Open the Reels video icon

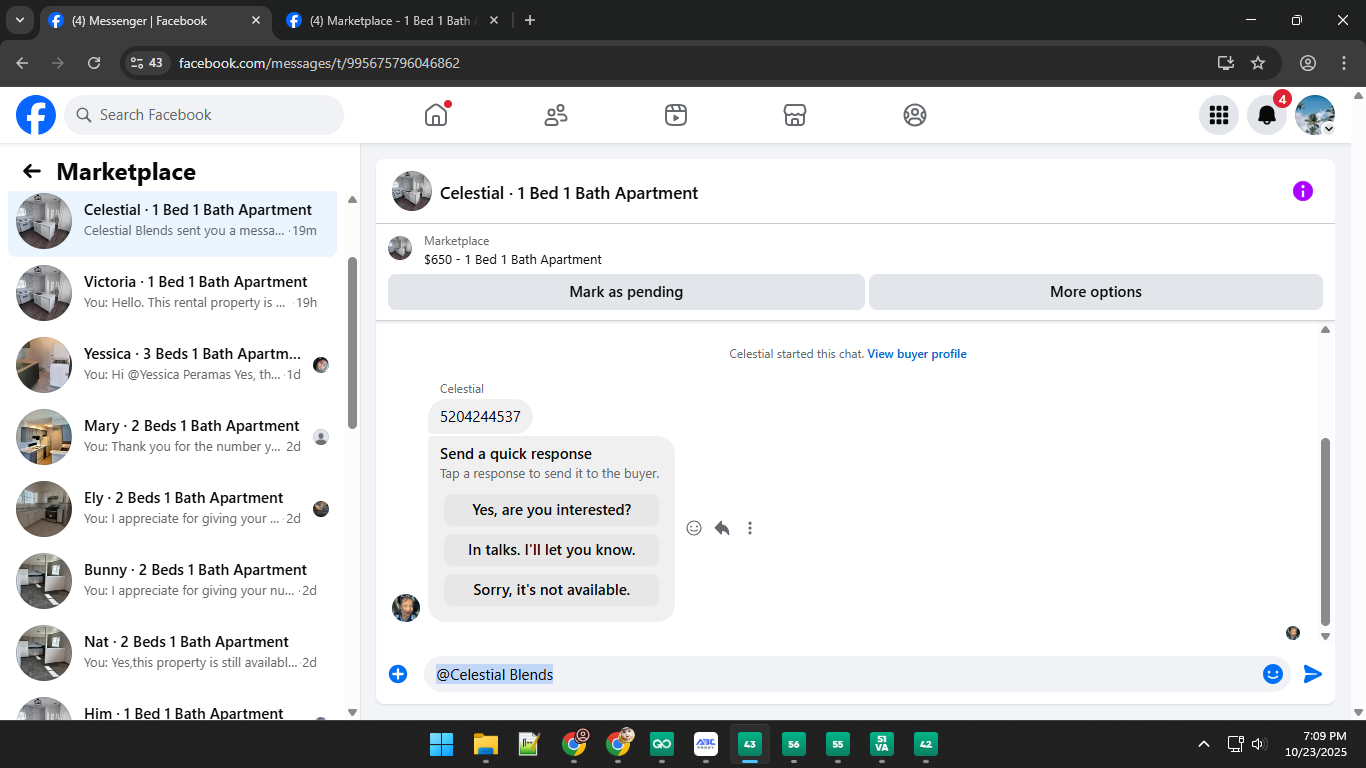click(x=675, y=115)
